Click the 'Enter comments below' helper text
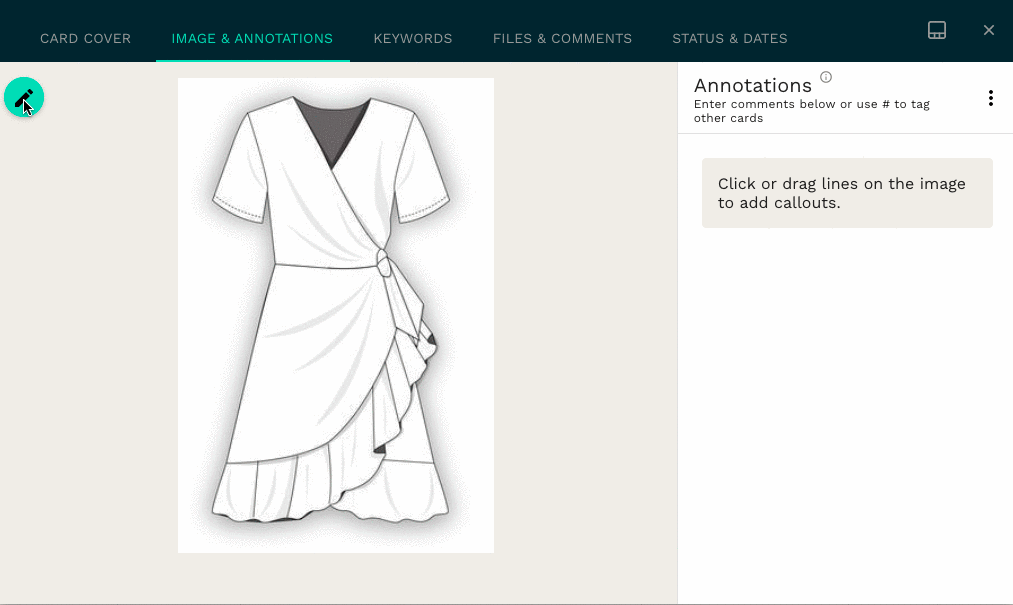The image size is (1013, 605). pyautogui.click(x=811, y=111)
